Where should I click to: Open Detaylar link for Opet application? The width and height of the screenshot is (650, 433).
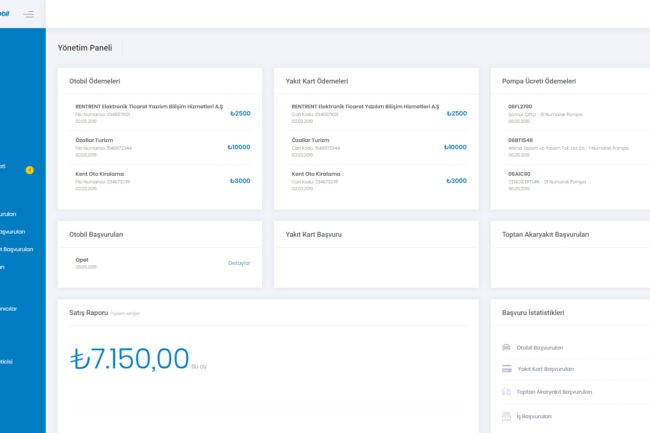[239, 263]
